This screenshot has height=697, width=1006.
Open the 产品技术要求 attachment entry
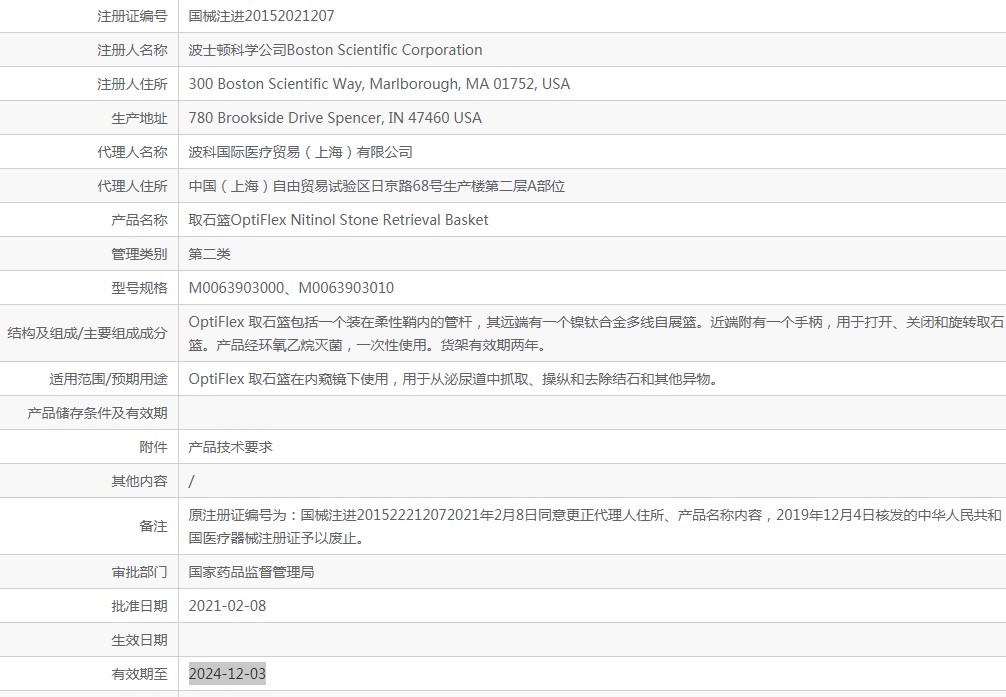click(x=230, y=447)
